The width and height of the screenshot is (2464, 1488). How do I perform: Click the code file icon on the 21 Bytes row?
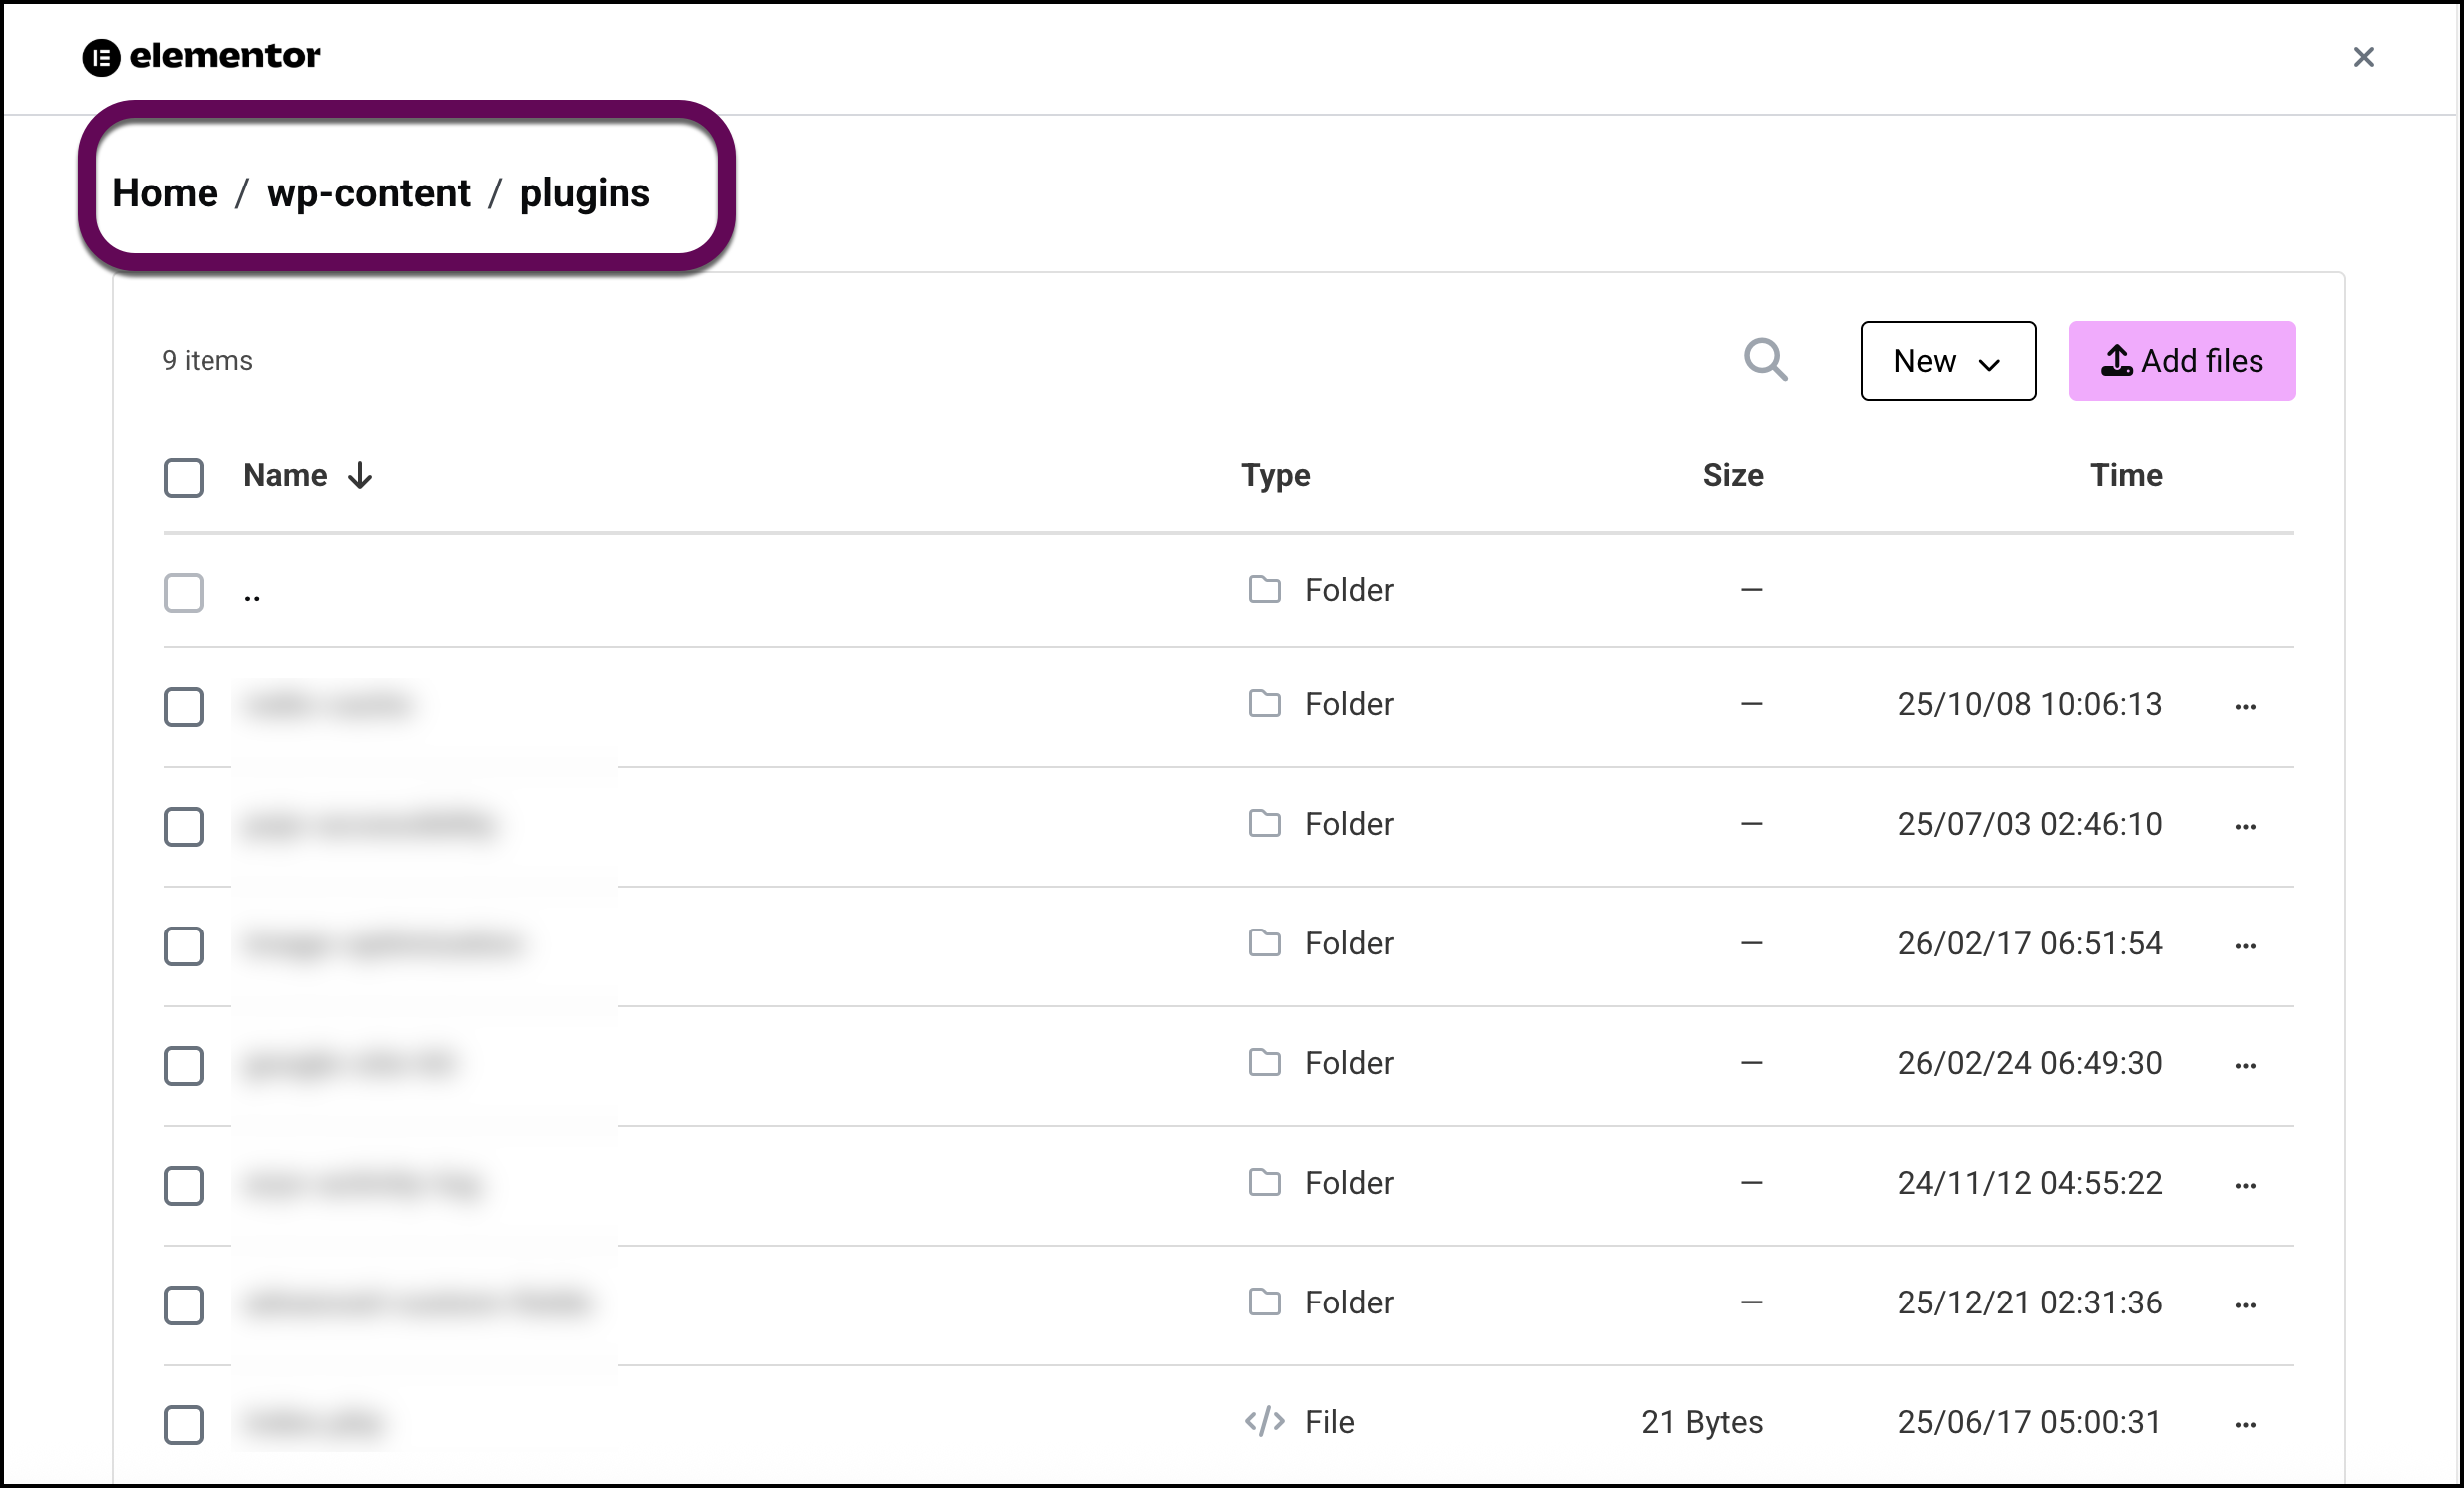pyautogui.click(x=1264, y=1422)
